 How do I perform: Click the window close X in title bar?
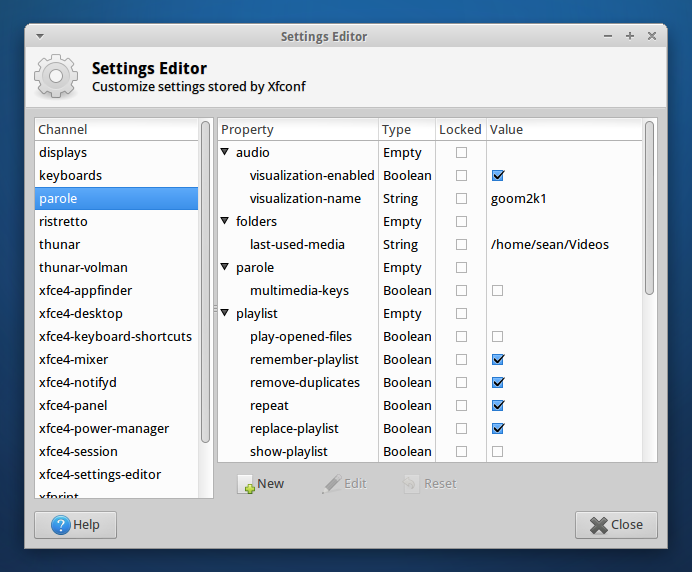pyautogui.click(x=652, y=36)
